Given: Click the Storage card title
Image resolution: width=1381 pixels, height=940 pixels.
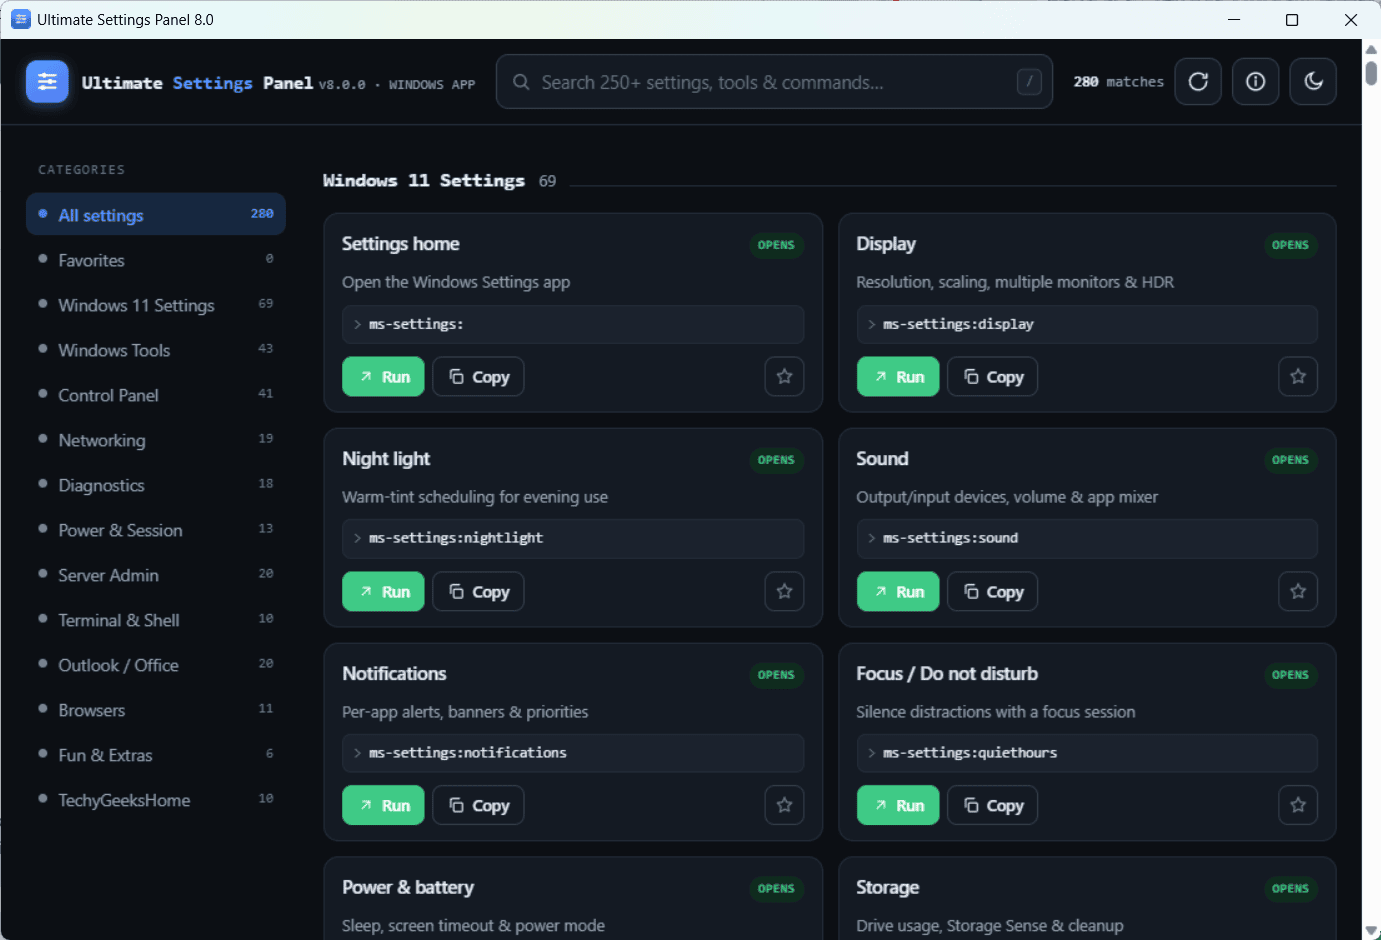Looking at the screenshot, I should [x=887, y=888].
